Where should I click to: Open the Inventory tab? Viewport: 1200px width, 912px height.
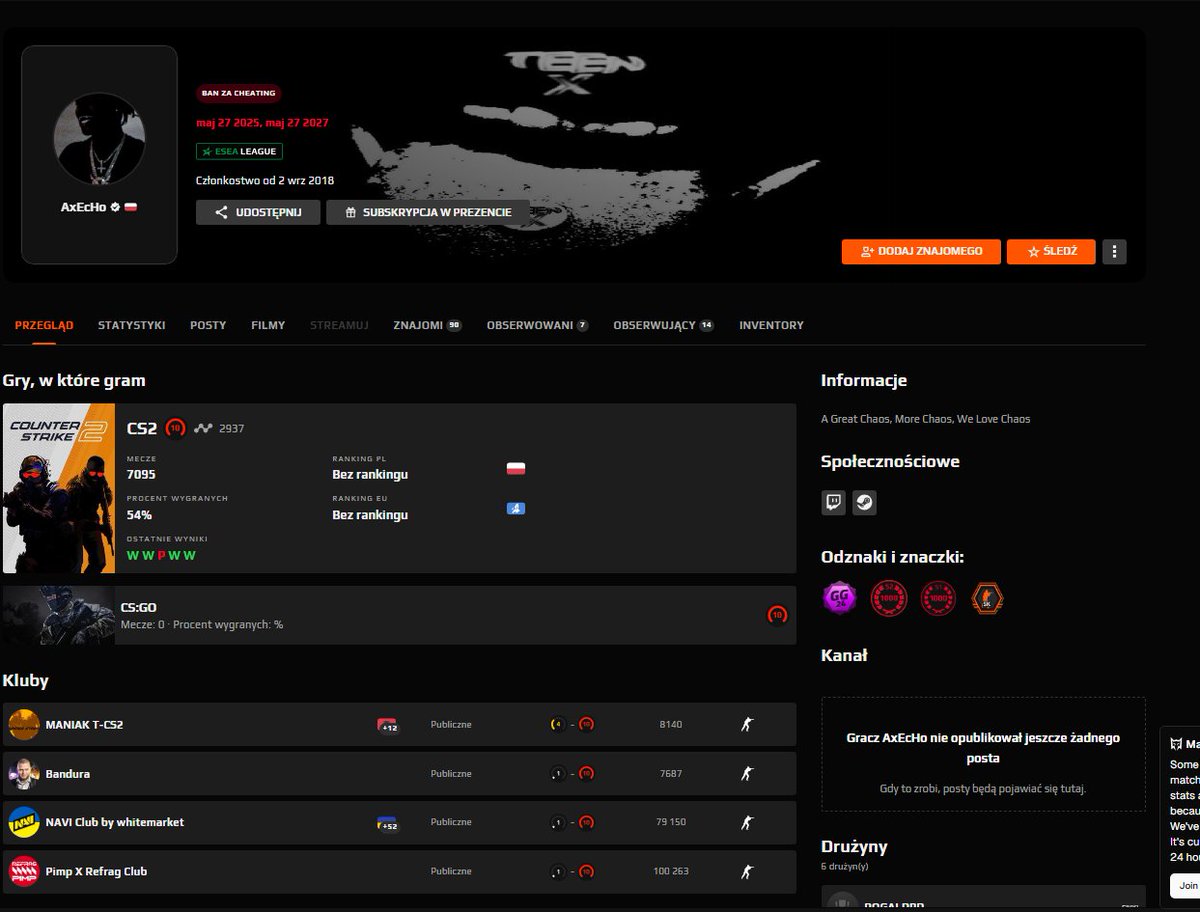(771, 325)
